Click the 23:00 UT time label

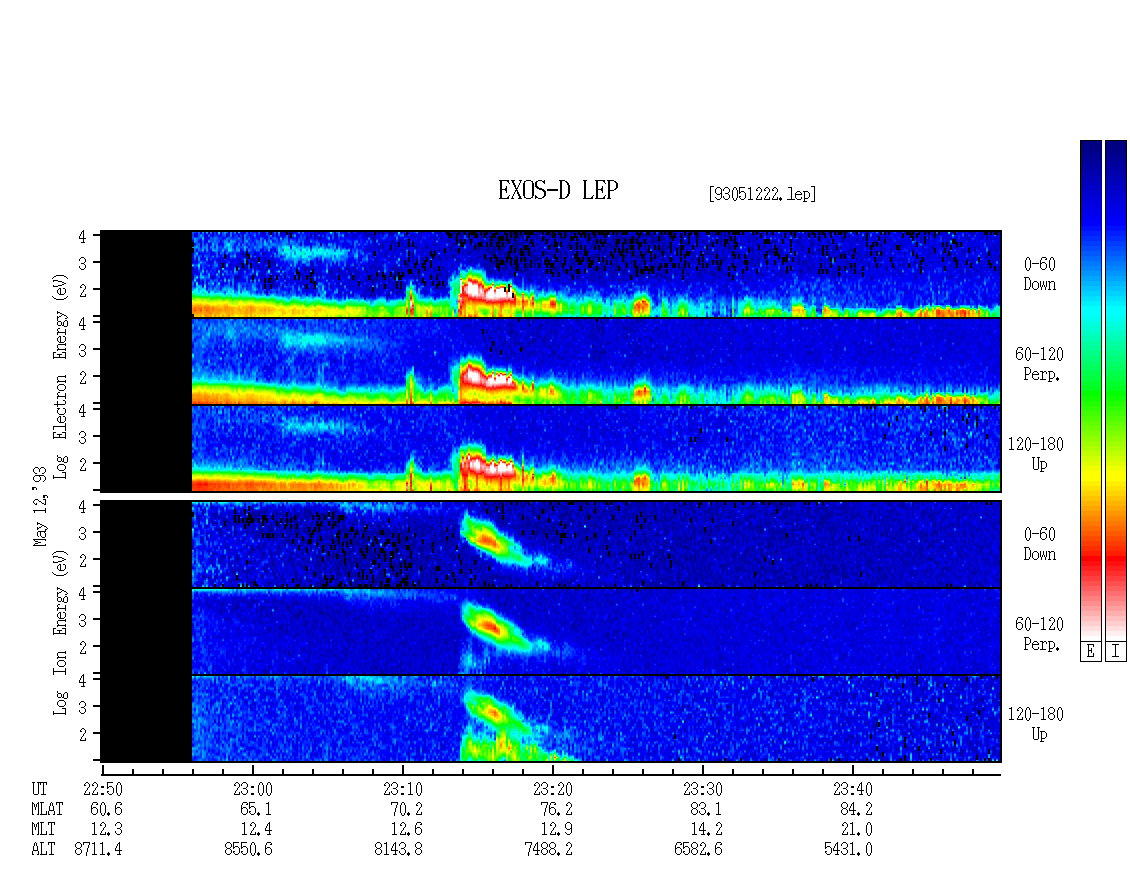tap(253, 789)
